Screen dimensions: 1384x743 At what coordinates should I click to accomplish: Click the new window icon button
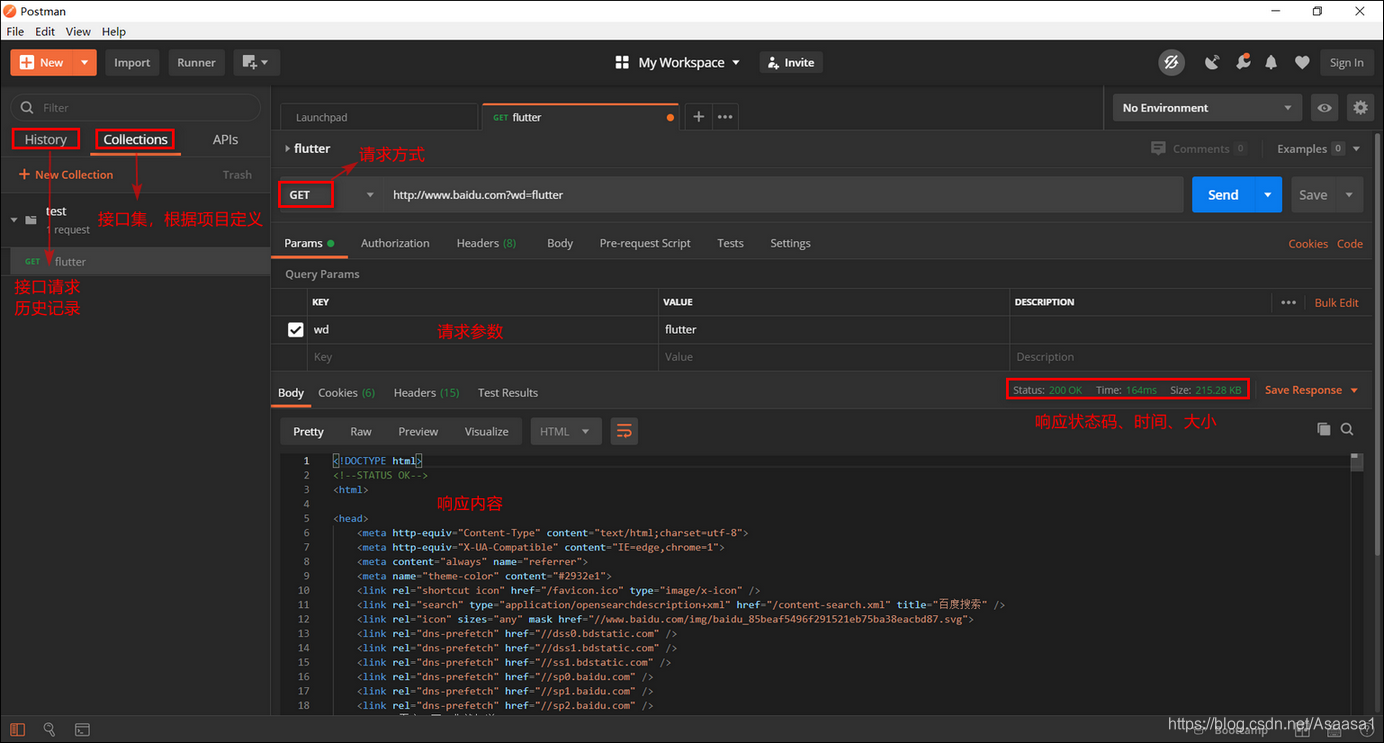[257, 62]
